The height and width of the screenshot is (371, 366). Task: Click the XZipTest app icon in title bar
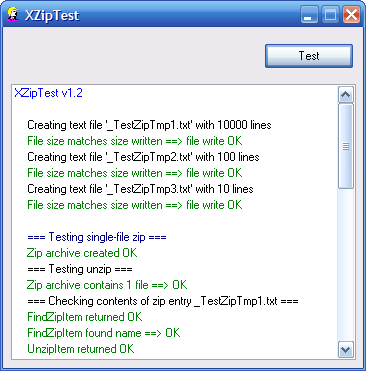pos(13,15)
